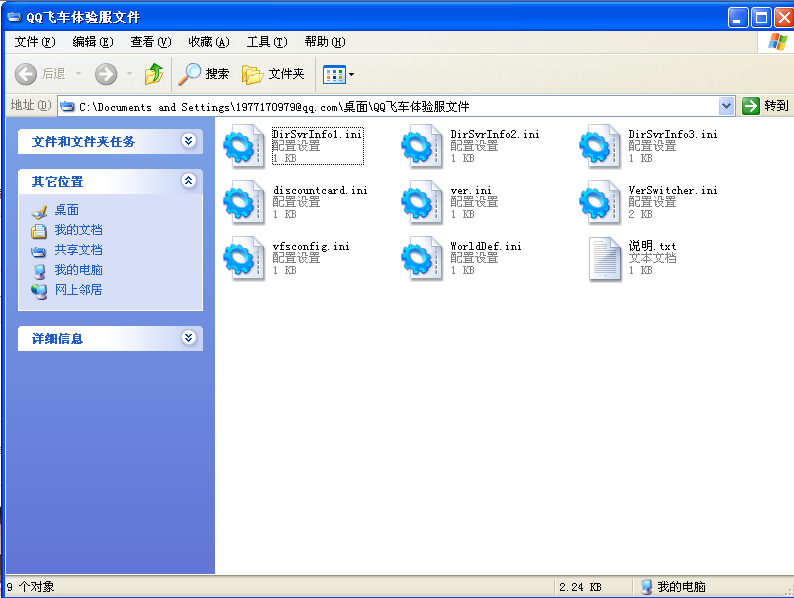The height and width of the screenshot is (598, 794).
Task: Select the VerSwitcher.ini file icon
Action: [x=600, y=203]
